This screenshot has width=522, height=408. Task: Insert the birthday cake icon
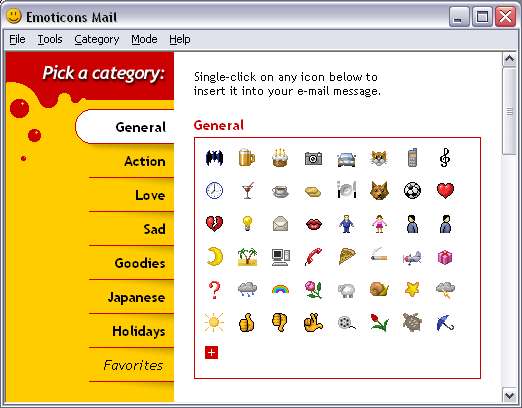280,157
